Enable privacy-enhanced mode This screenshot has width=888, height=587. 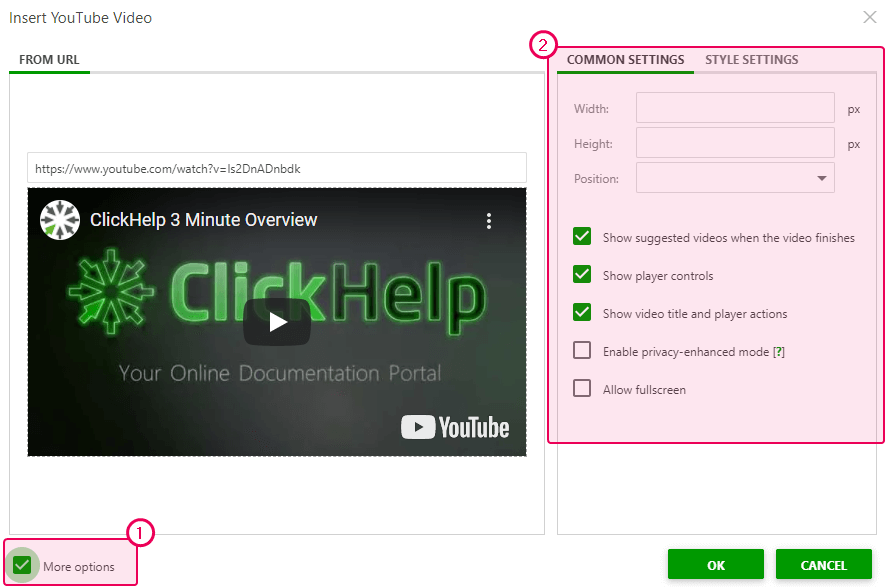click(581, 350)
